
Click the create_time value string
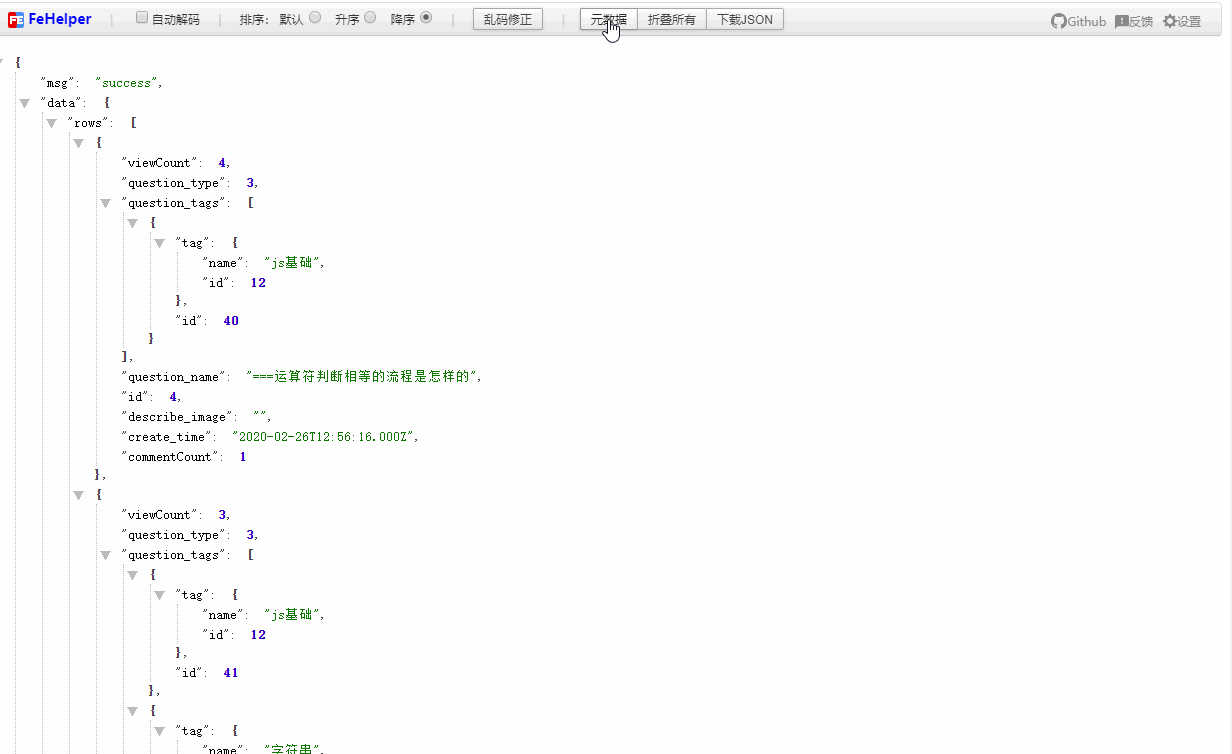coord(325,437)
